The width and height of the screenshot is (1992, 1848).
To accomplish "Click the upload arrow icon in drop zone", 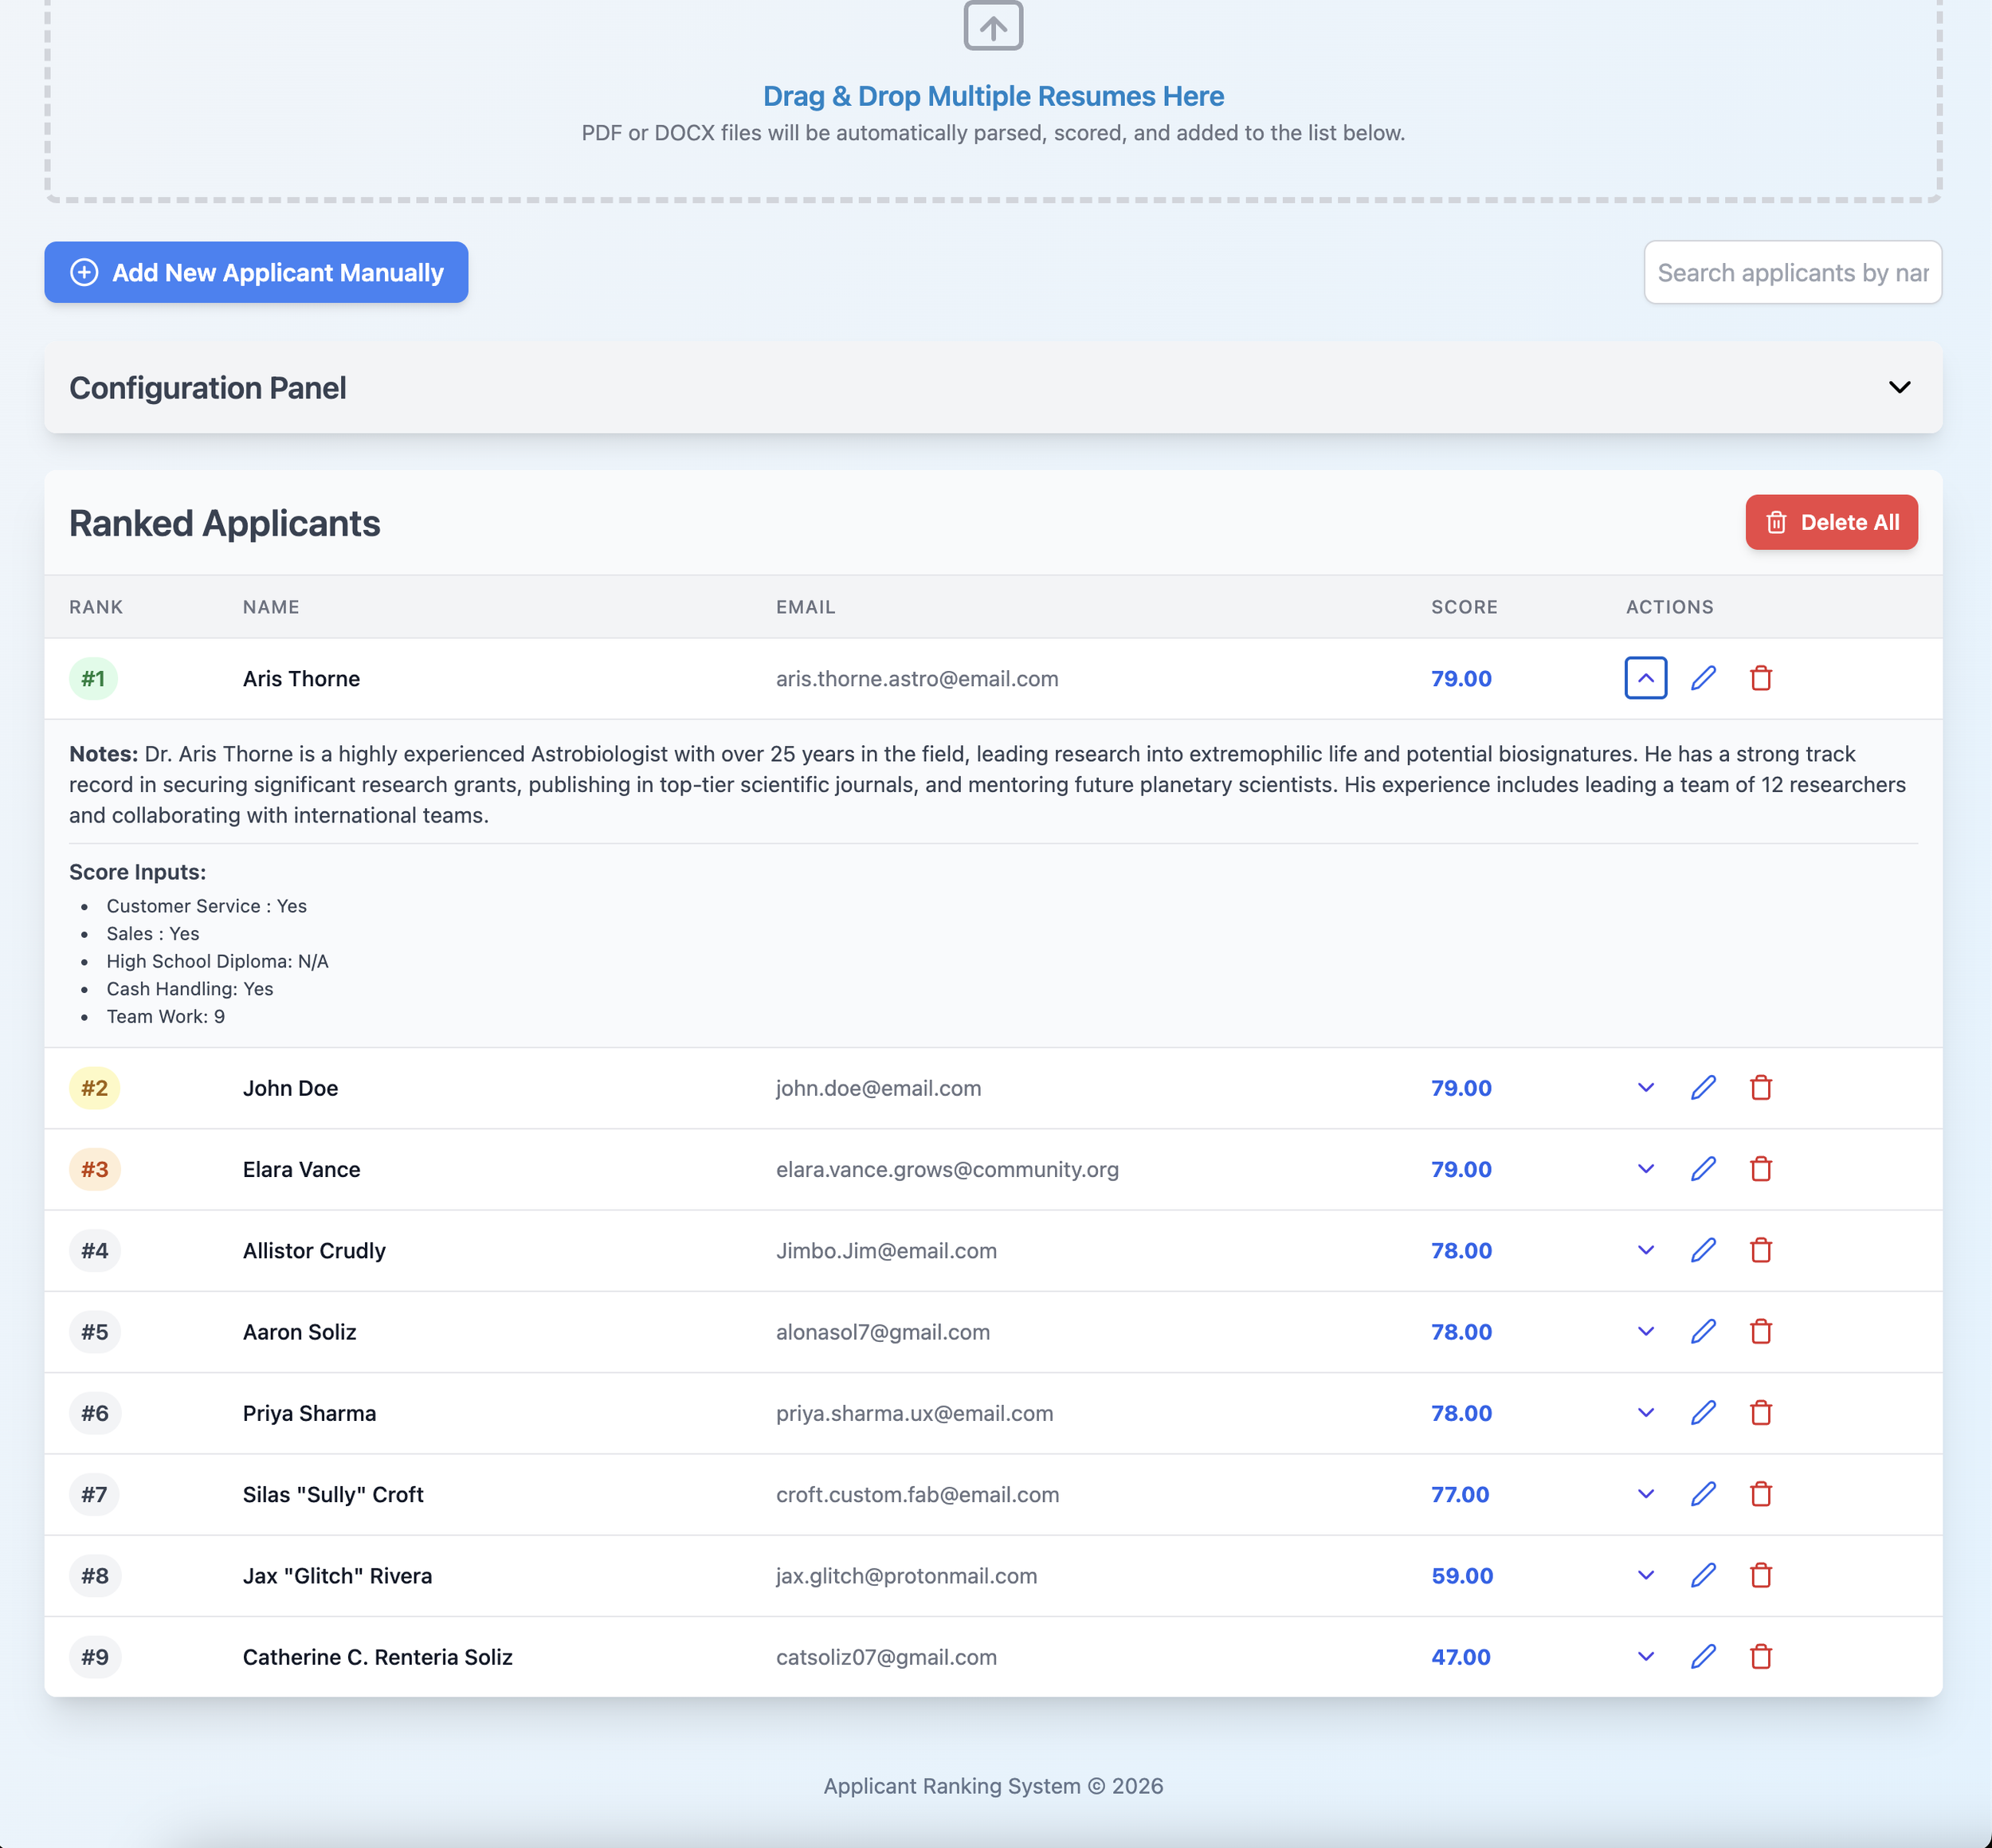I will [x=992, y=26].
